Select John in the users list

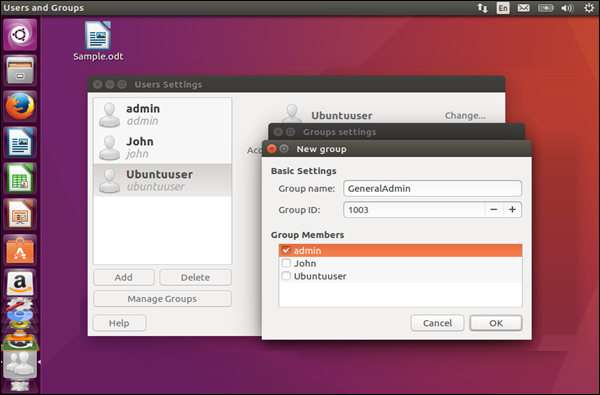(163, 147)
